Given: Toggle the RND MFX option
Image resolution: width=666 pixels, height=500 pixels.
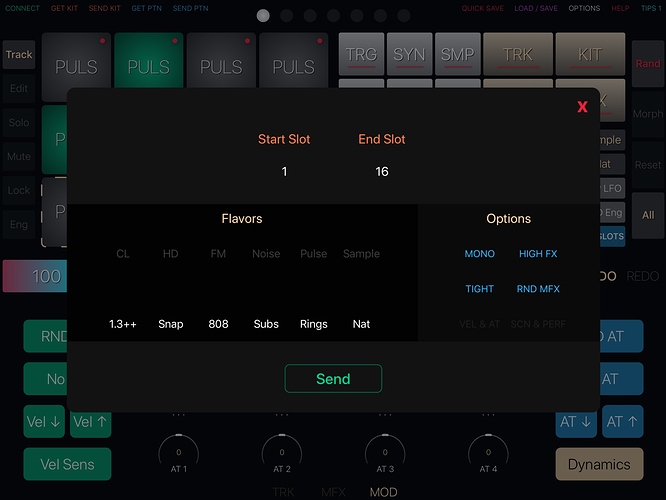Looking at the screenshot, I should (x=538, y=289).
